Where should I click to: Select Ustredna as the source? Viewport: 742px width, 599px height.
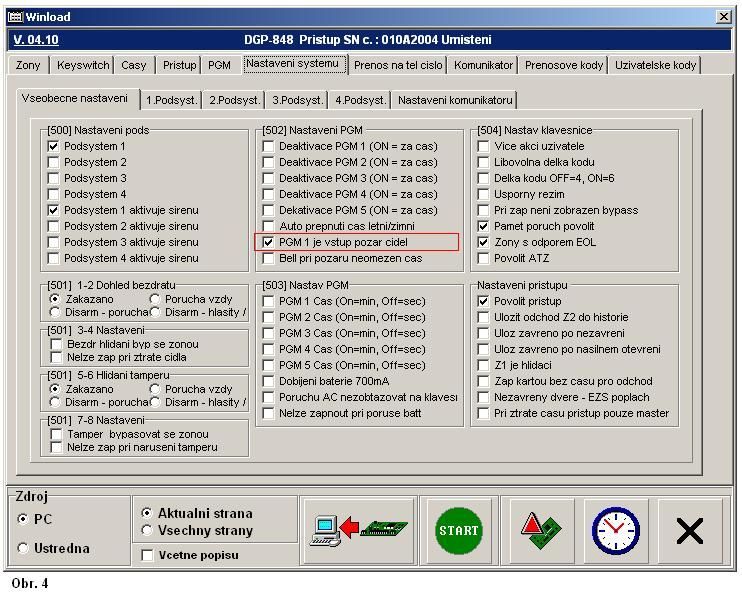click(24, 548)
